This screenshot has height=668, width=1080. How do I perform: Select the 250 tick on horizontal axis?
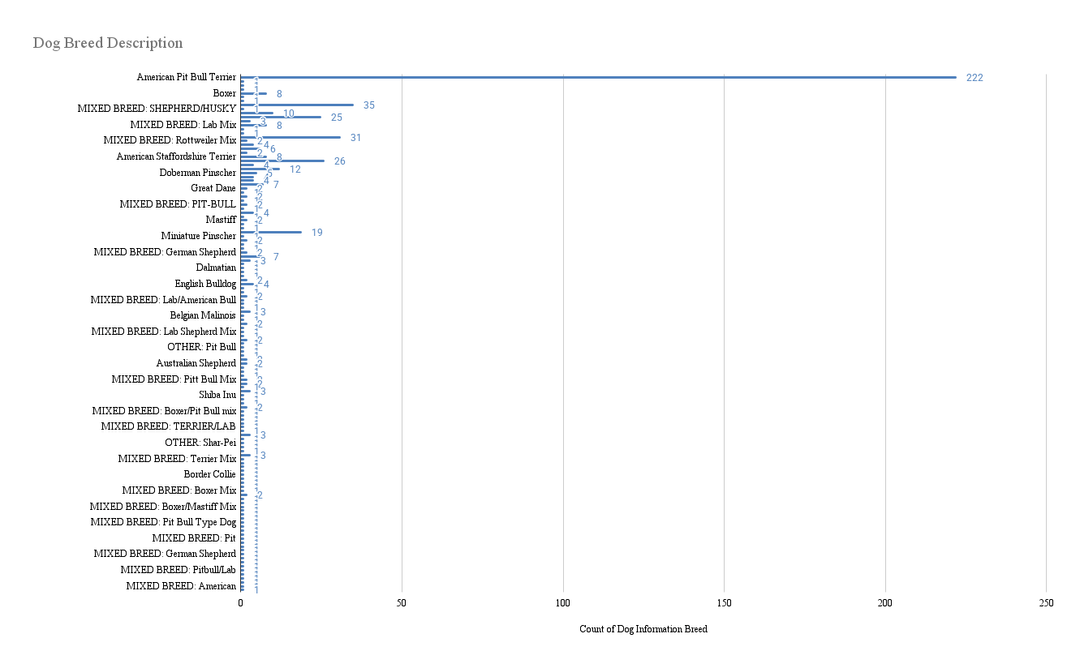[1046, 603]
